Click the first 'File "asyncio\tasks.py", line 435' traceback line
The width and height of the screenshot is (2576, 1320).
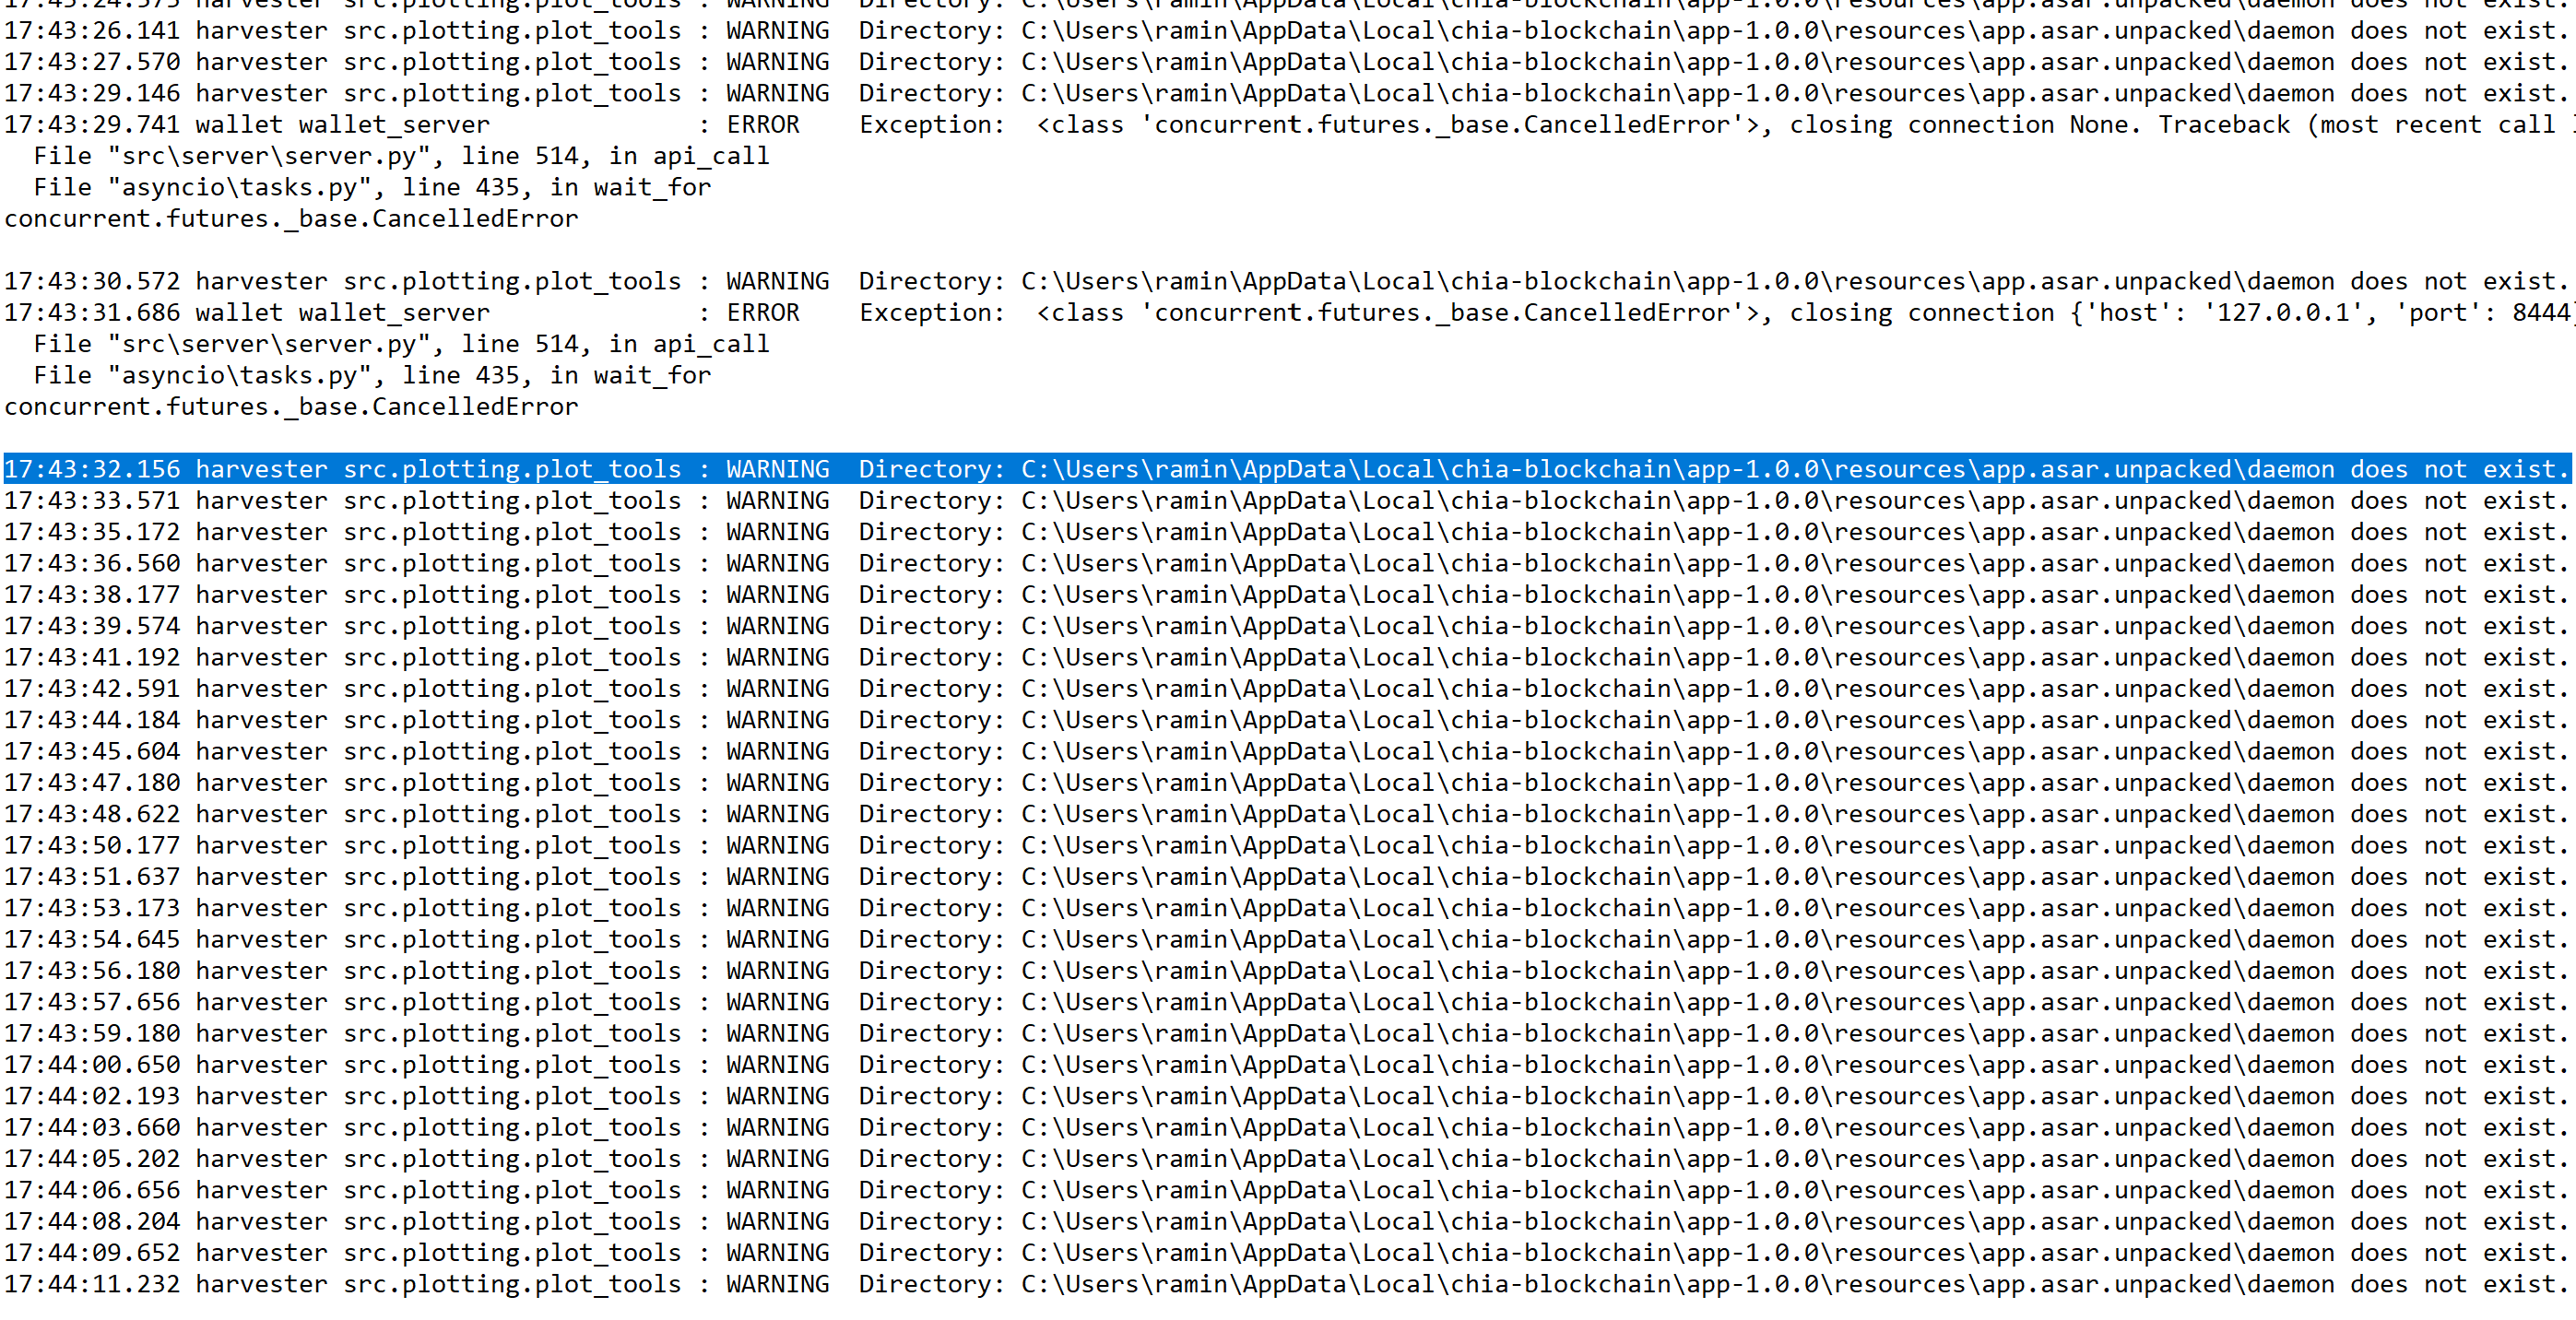(x=372, y=187)
